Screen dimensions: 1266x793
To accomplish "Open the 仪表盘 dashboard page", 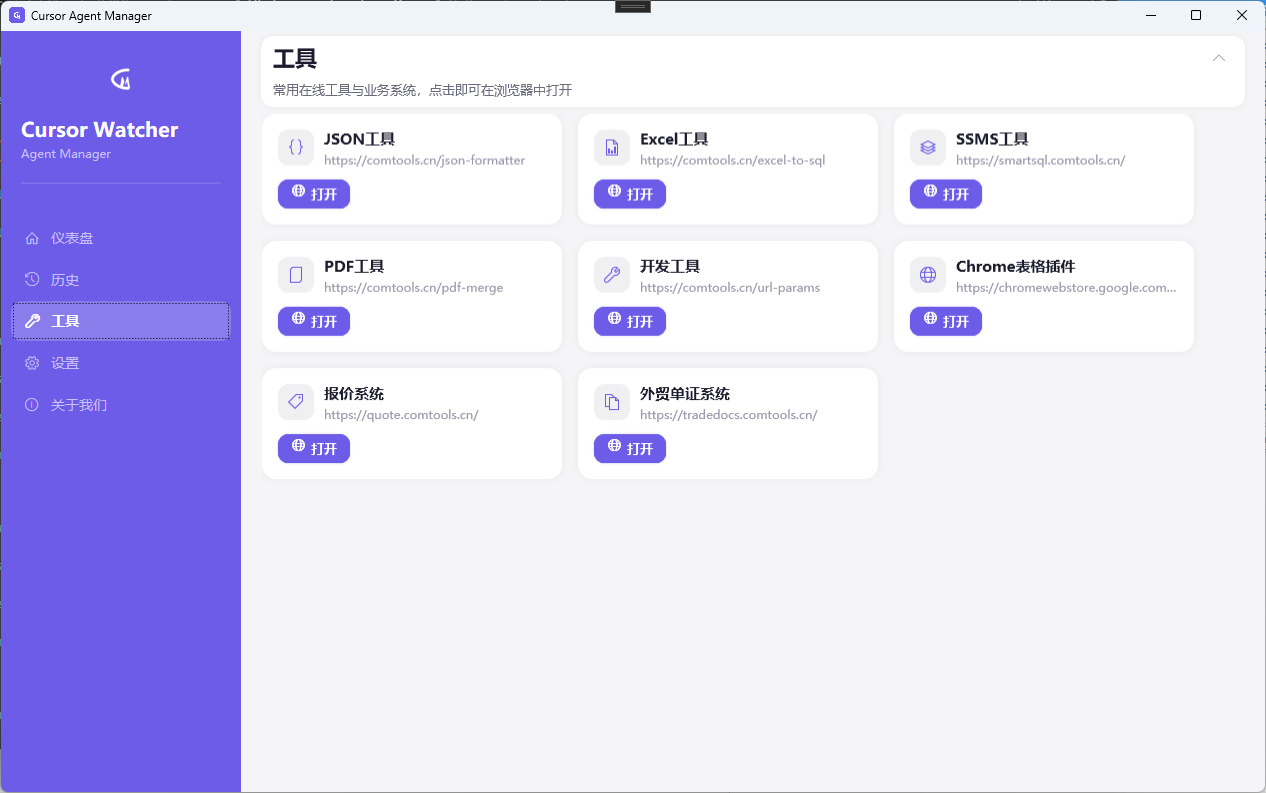I will click(x=121, y=238).
